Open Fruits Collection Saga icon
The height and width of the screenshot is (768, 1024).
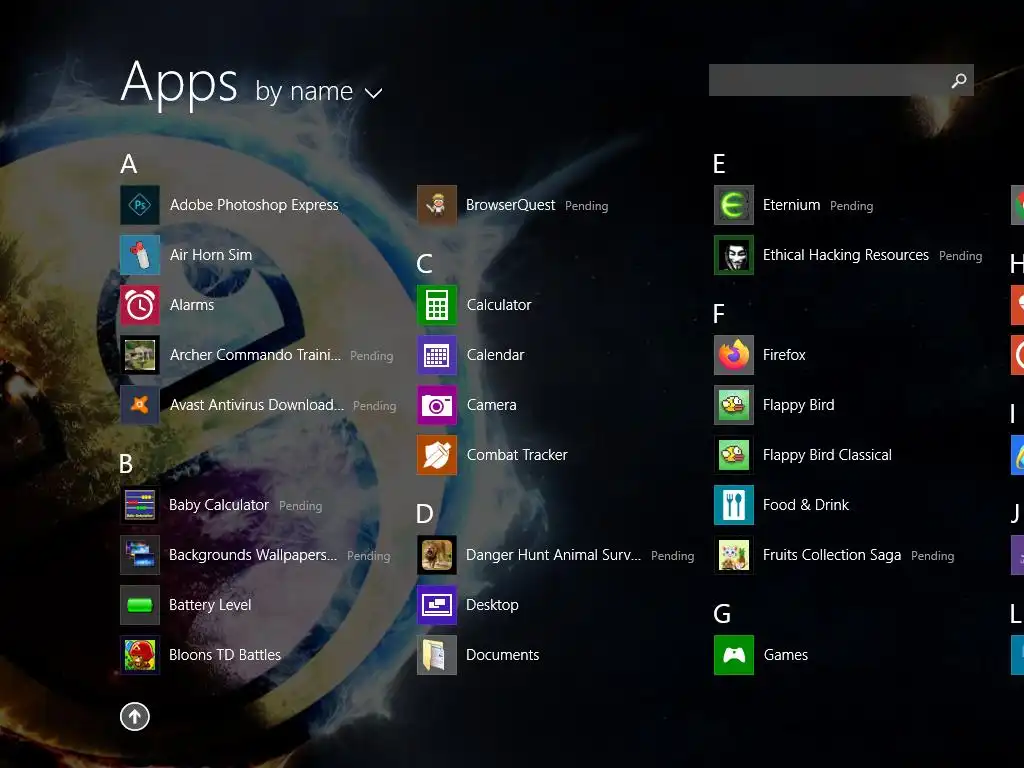(x=734, y=555)
